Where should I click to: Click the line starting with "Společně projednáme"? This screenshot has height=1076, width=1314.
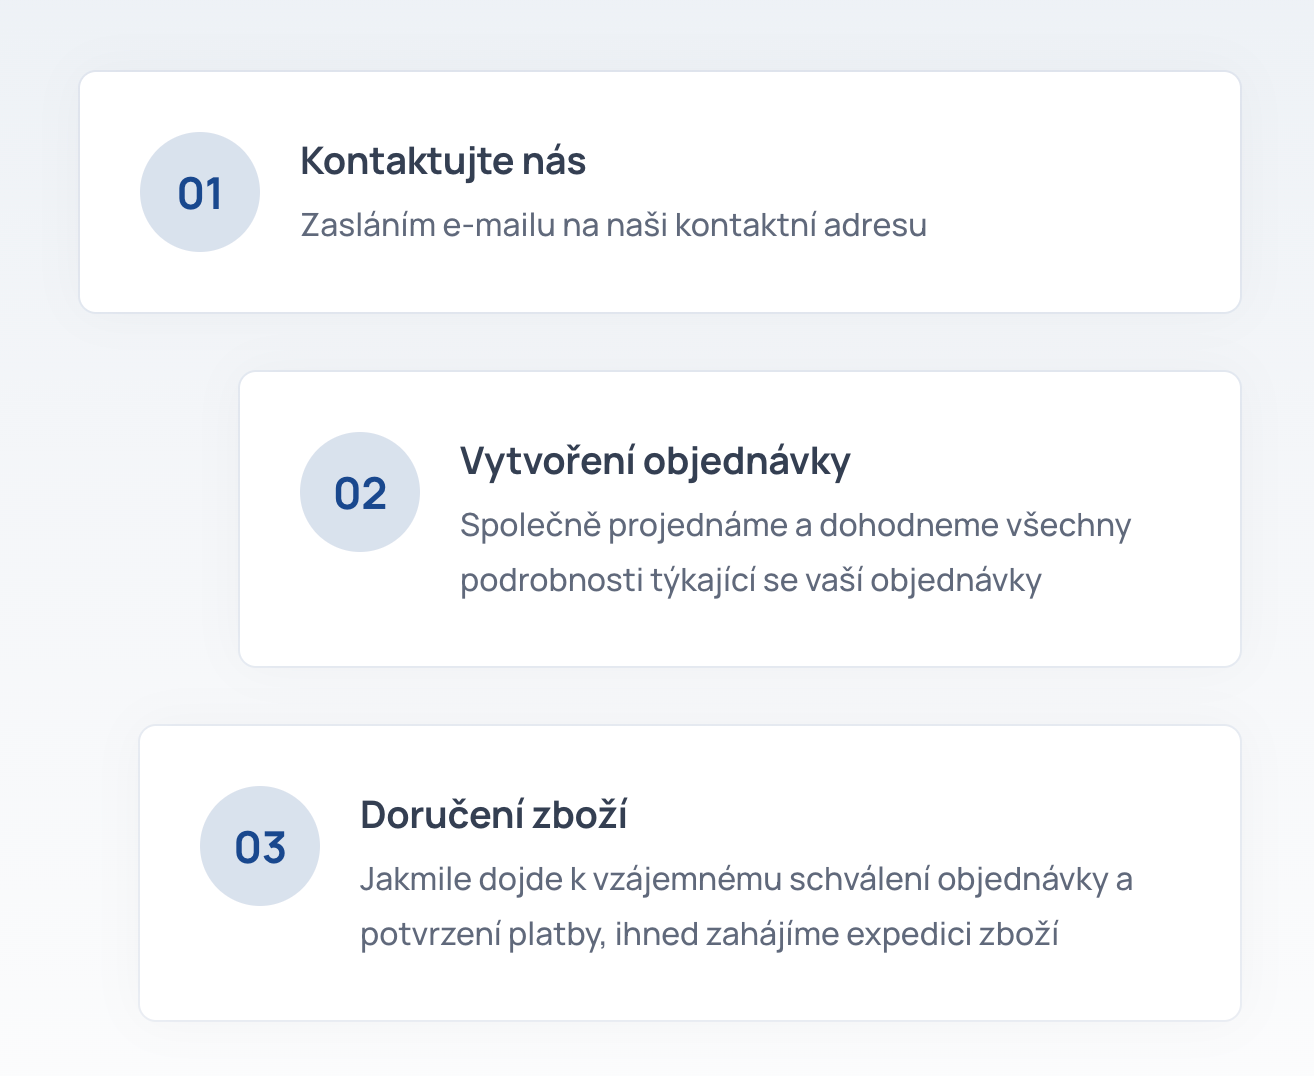pyautogui.click(x=795, y=525)
